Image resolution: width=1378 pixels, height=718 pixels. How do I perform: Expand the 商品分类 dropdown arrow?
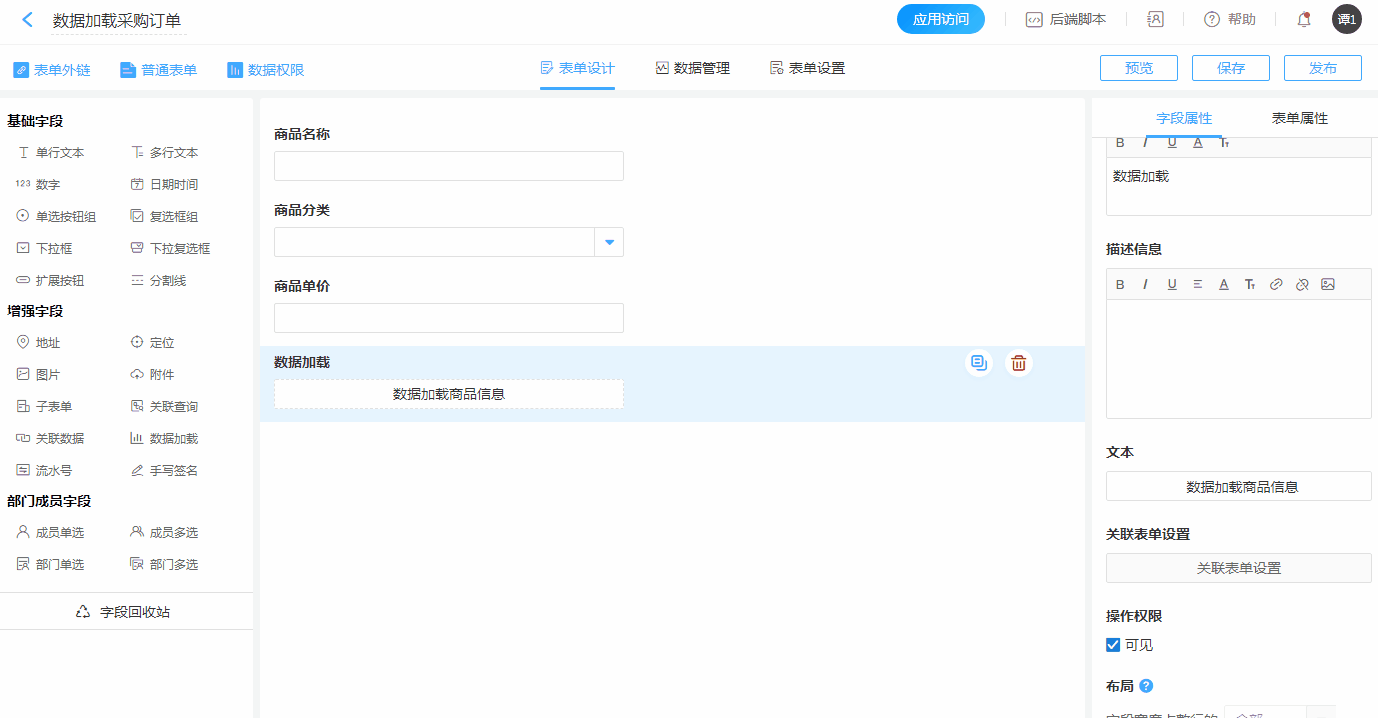coord(608,242)
